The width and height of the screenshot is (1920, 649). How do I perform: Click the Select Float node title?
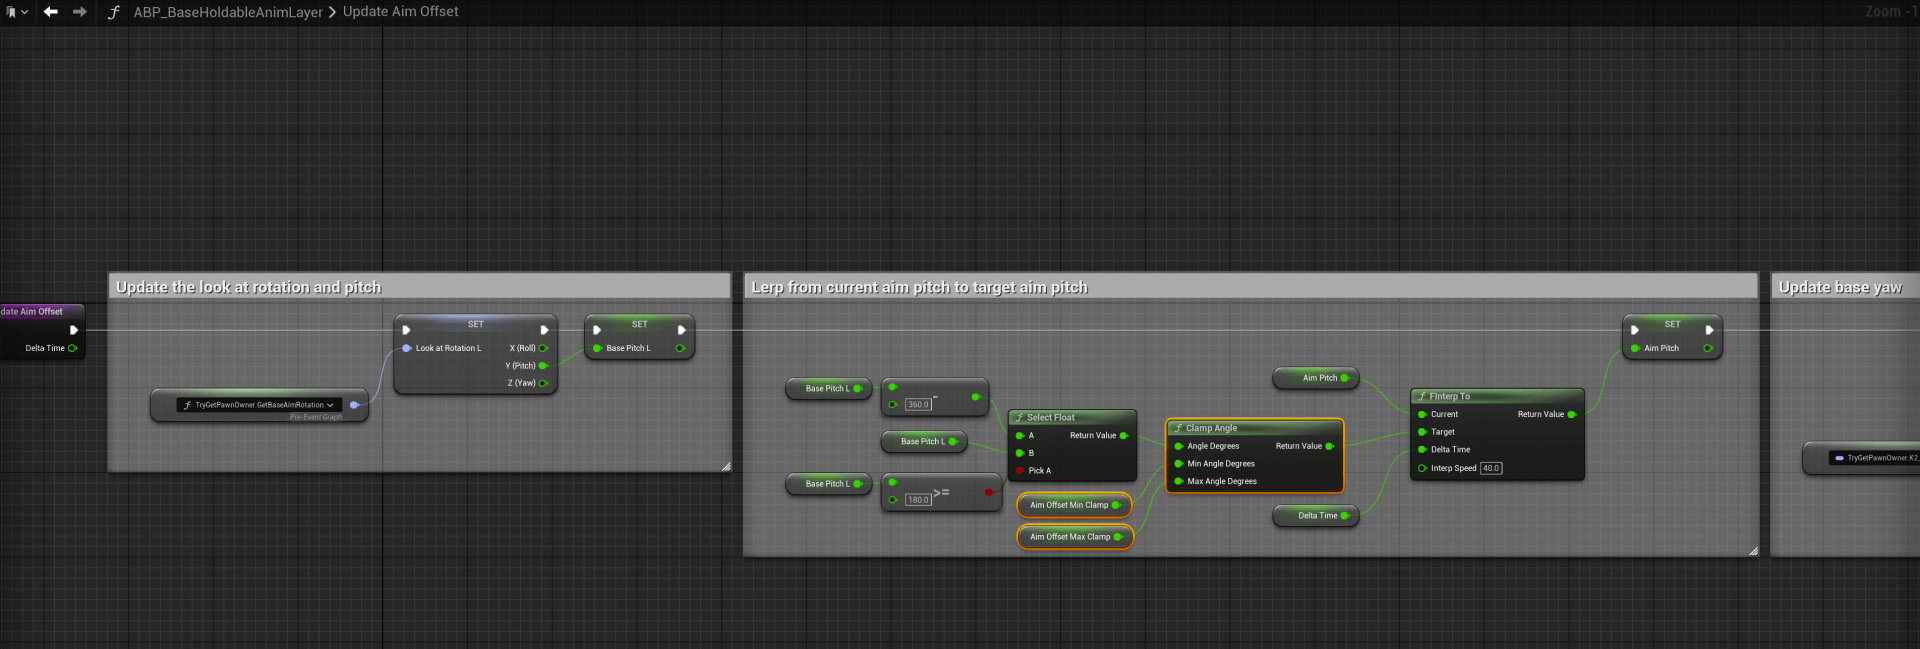(x=1050, y=417)
